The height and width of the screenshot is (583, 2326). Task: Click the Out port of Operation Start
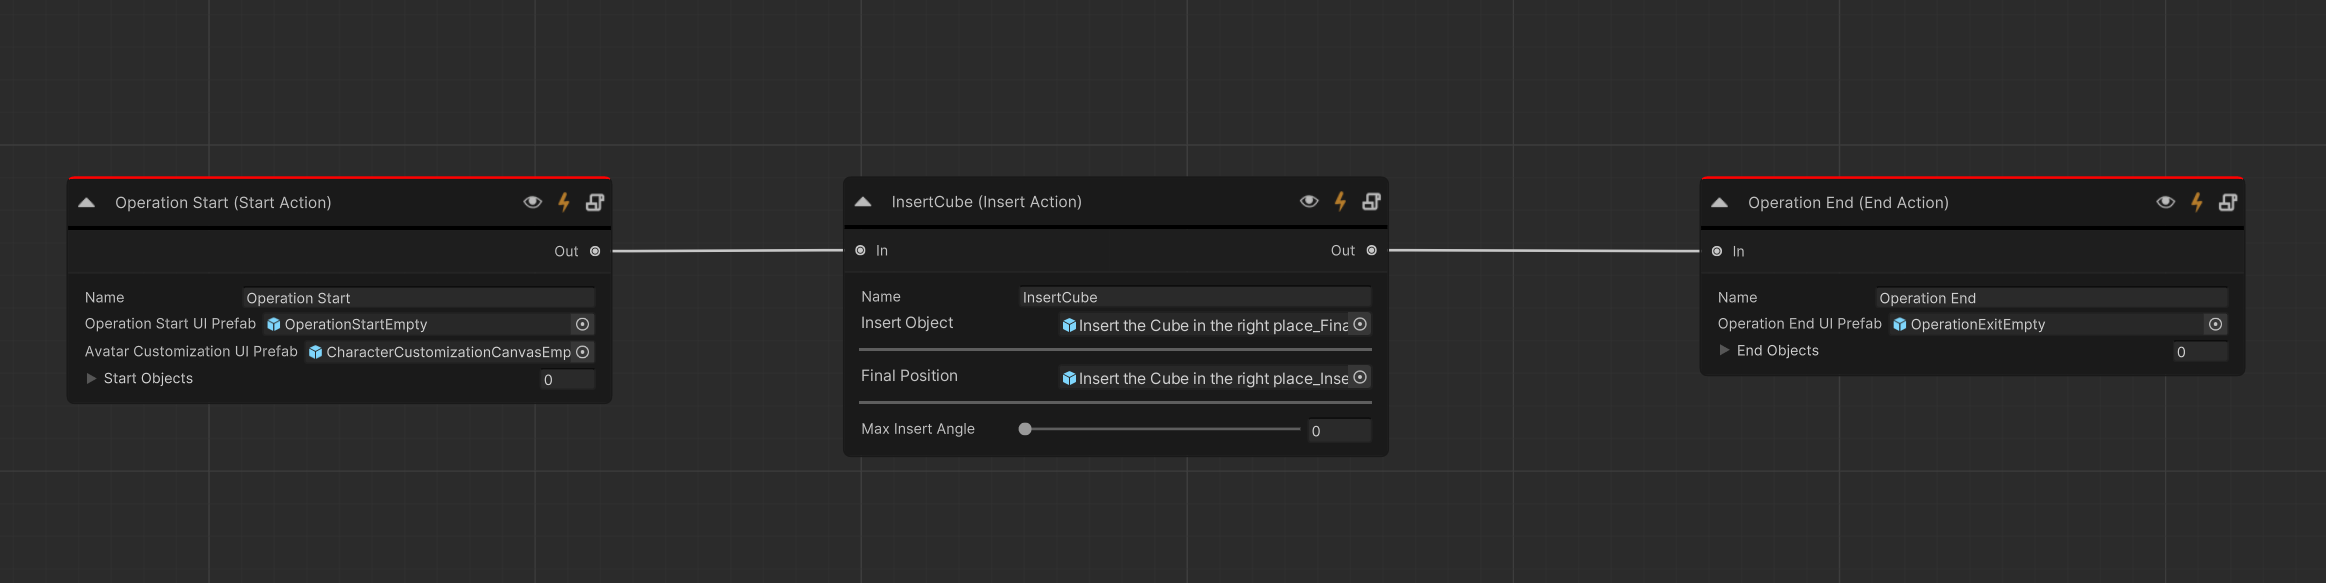[x=595, y=251]
